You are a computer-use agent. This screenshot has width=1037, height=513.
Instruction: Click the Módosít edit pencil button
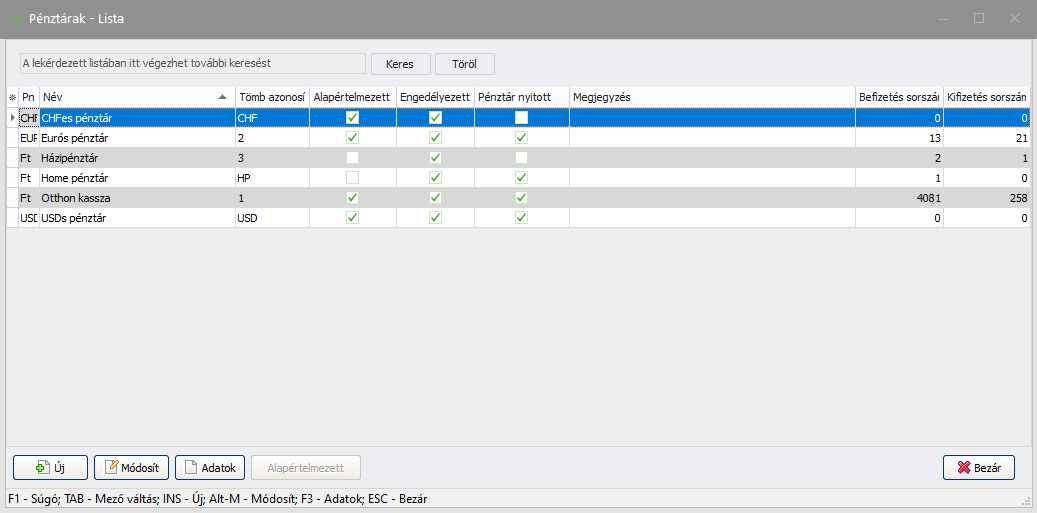[x=131, y=467]
